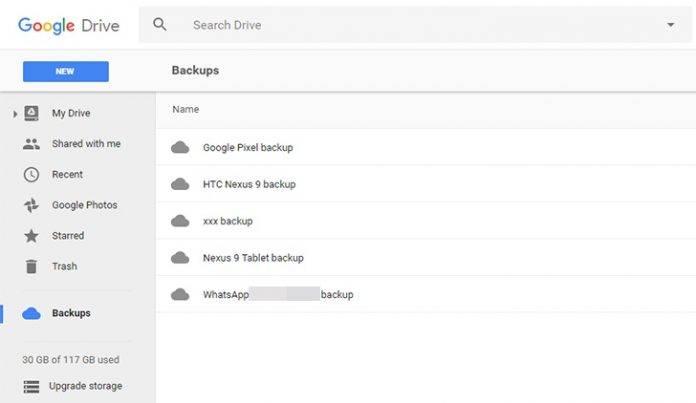Viewport: 696px width, 403px height.
Task: Select Backups in the sidebar
Action: [x=71, y=313]
